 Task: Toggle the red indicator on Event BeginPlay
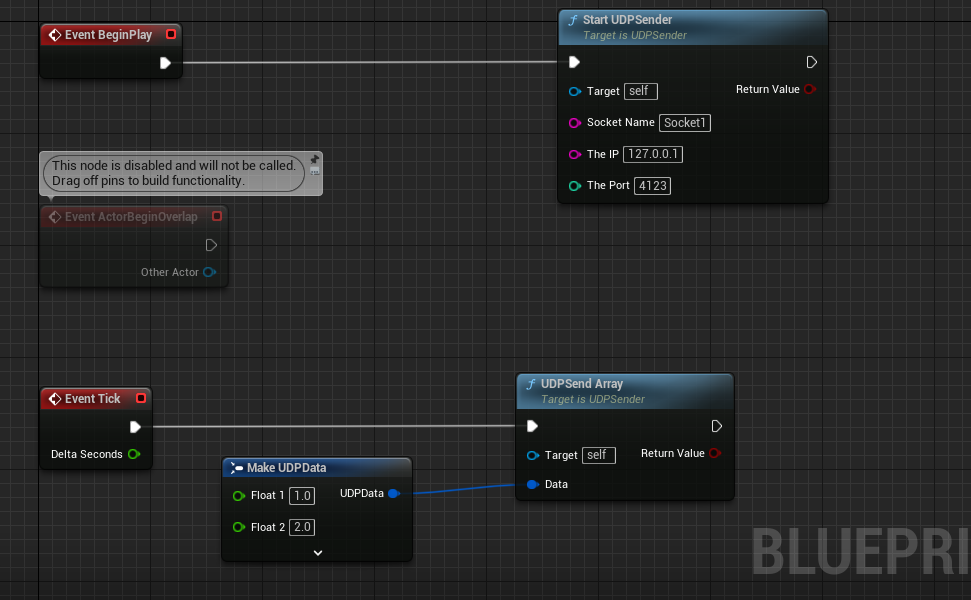170,33
